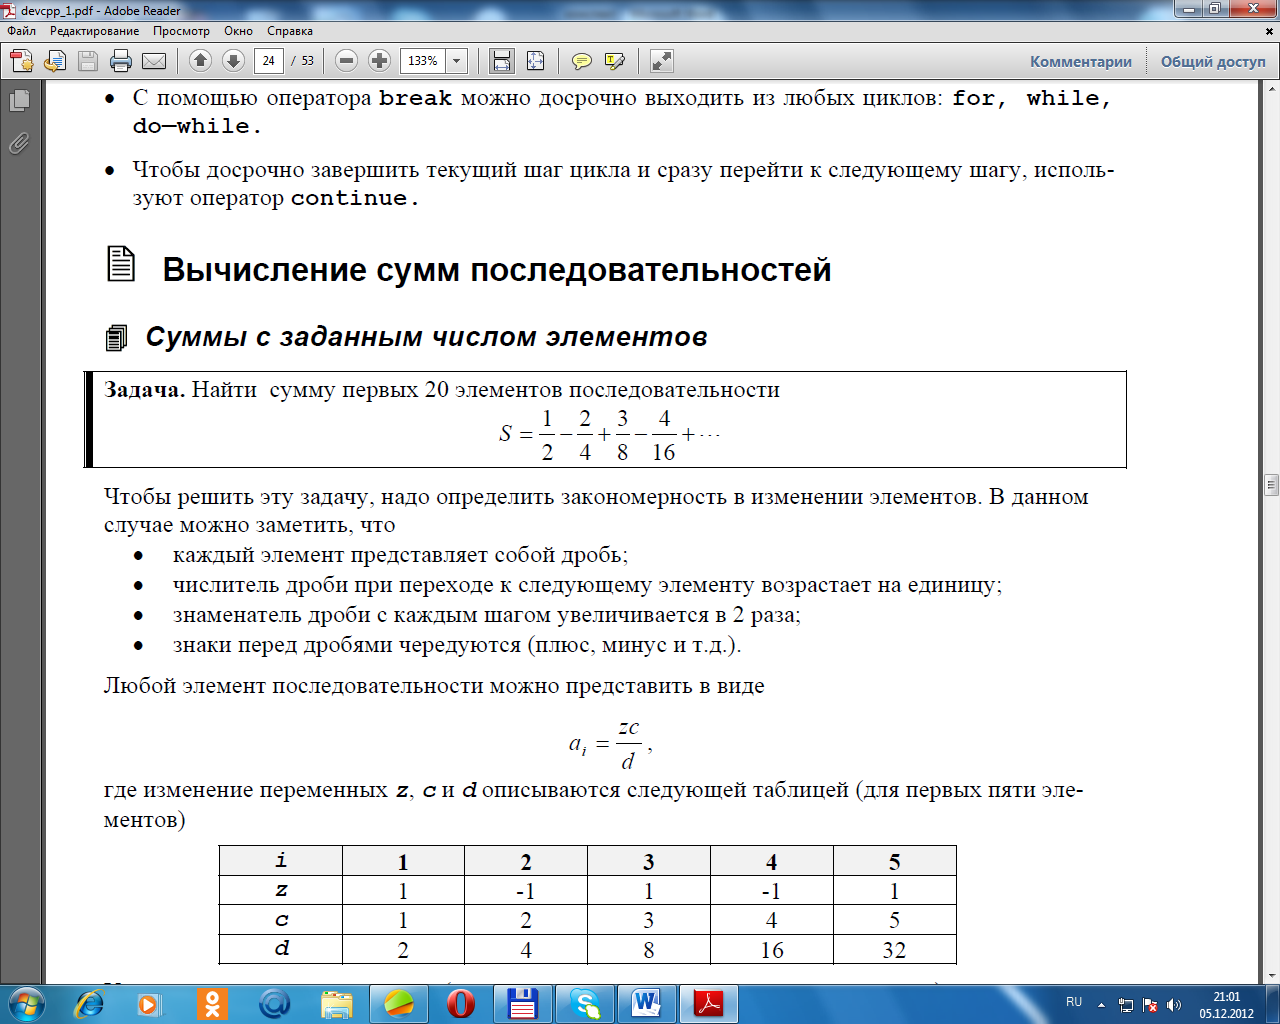Open the Редактирование menu
The width and height of the screenshot is (1280, 1024).
(x=95, y=31)
